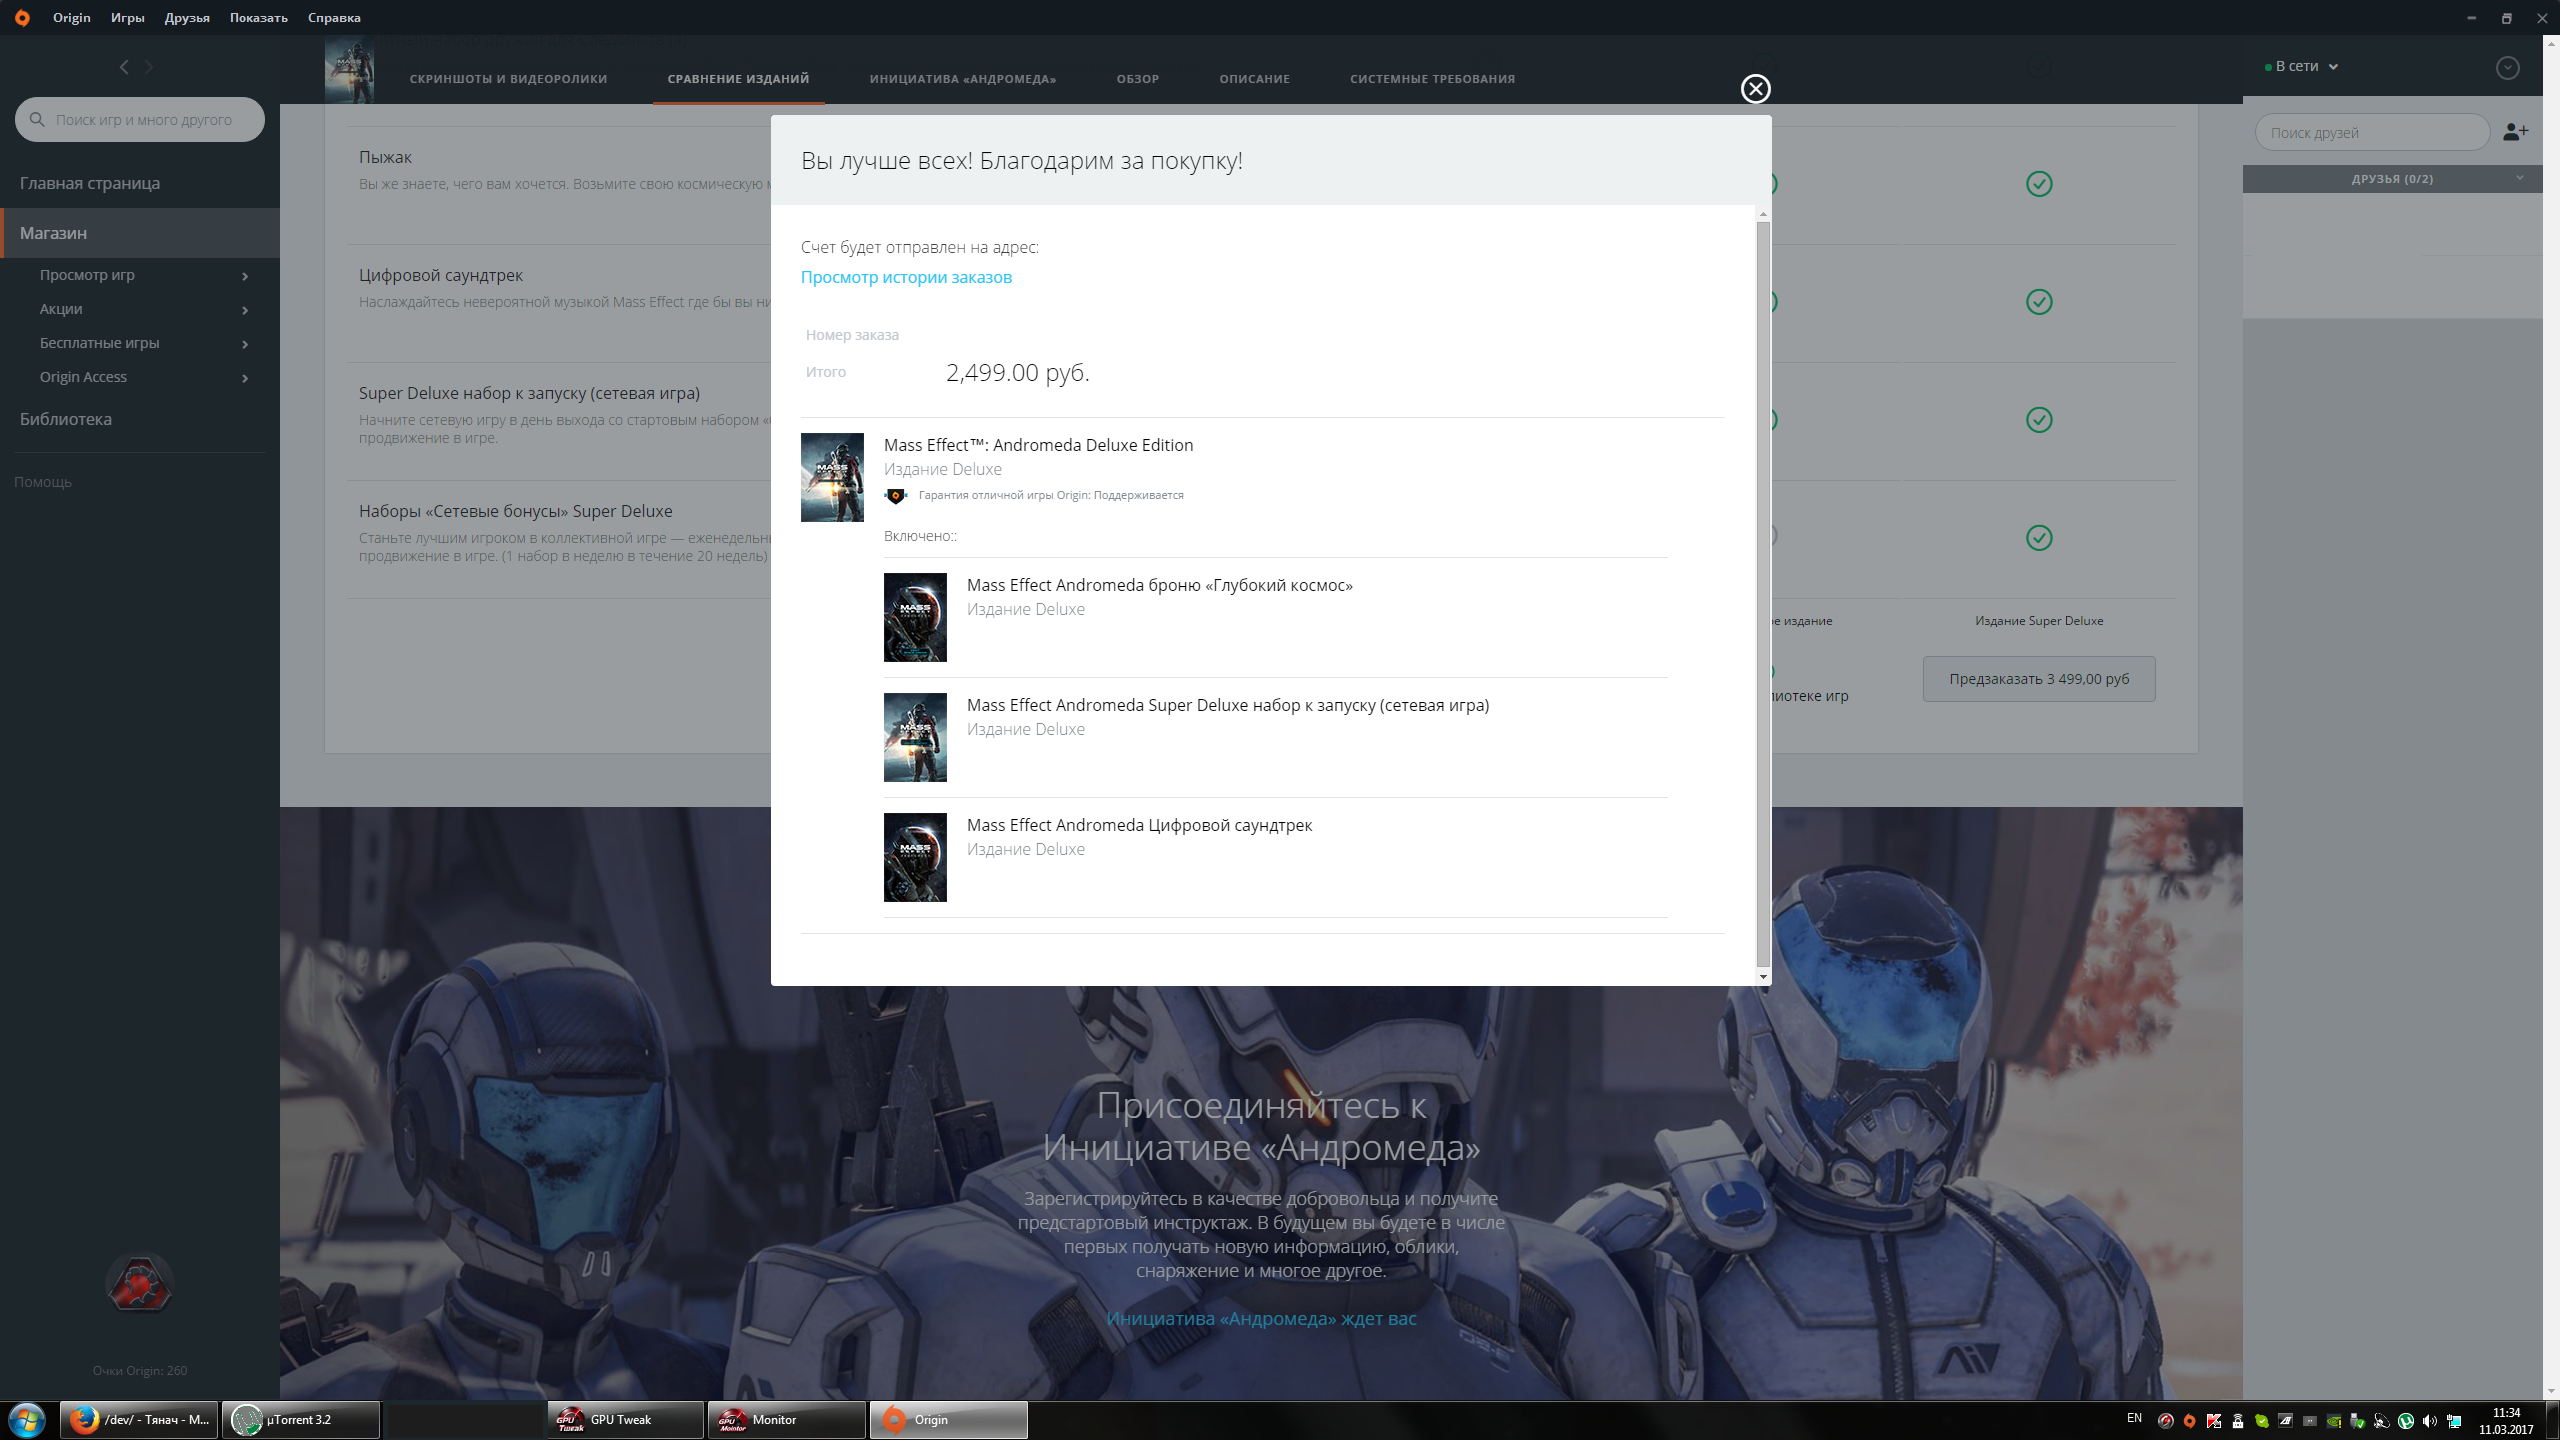Viewport: 2560px width, 1440px height.
Task: Click the add friend icon
Action: 2515,132
